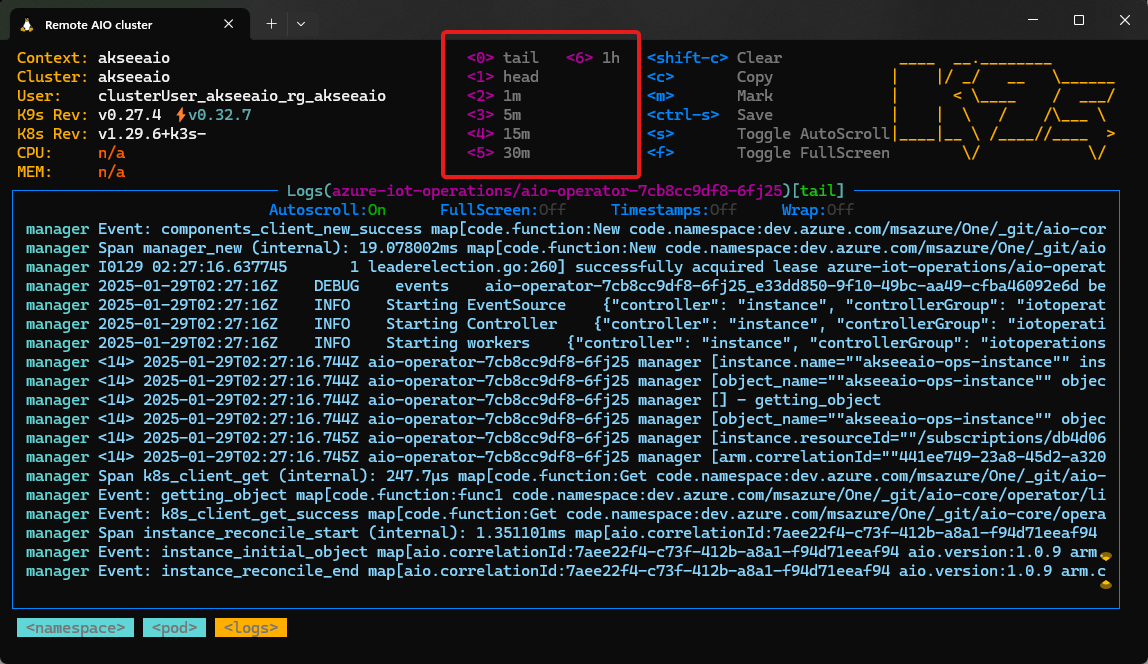Click the Tux penguin icon on the tab
Image resolution: width=1148 pixels, height=664 pixels.
(27, 24)
